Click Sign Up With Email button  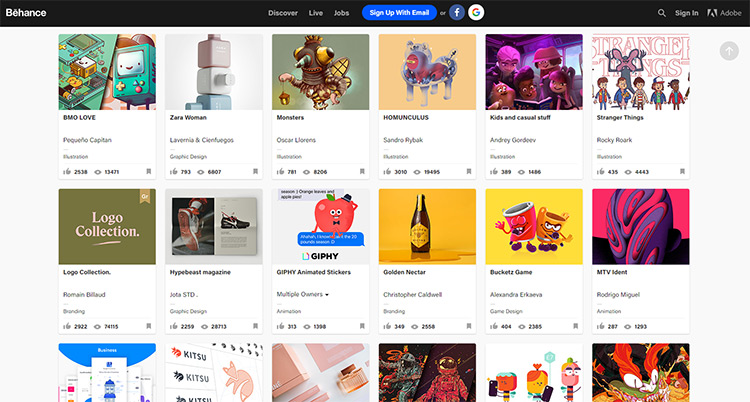tap(399, 12)
